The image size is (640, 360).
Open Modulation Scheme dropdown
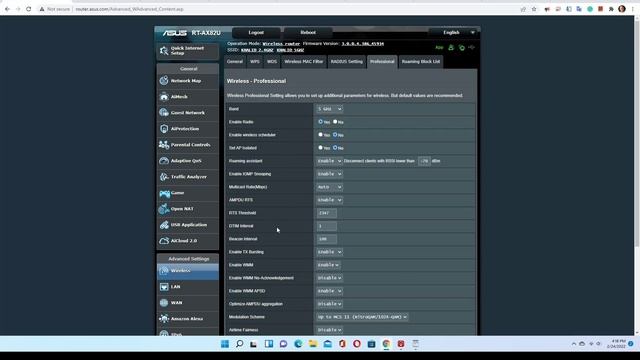[362, 317]
